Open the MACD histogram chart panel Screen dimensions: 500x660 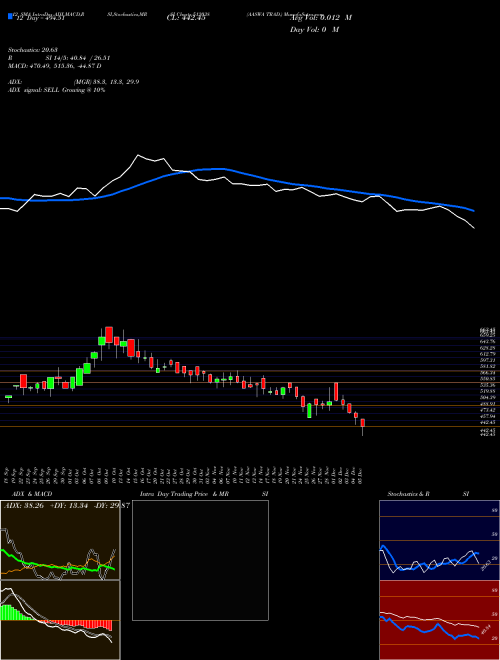pyautogui.click(x=60, y=620)
